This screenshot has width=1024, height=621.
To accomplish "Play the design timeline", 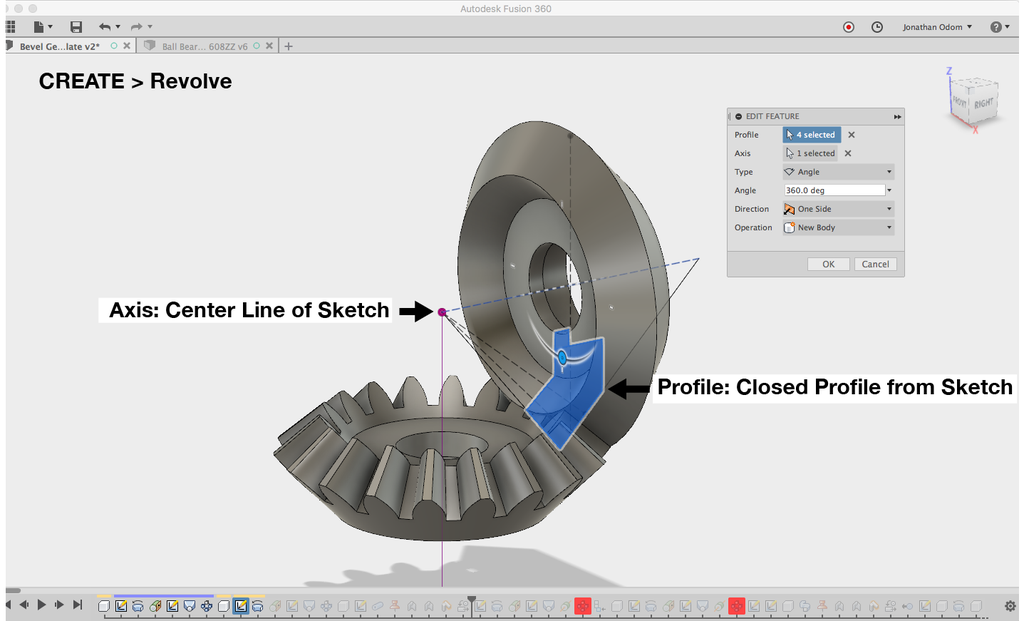I will (41, 605).
